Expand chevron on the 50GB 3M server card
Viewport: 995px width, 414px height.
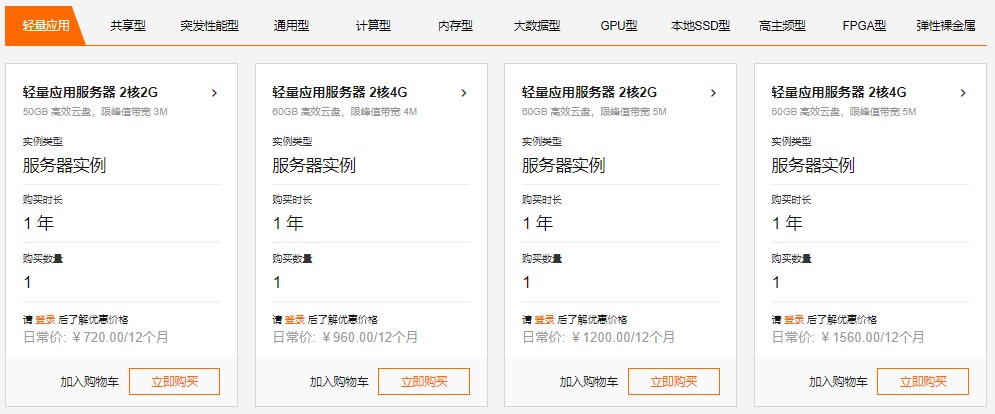pos(214,93)
